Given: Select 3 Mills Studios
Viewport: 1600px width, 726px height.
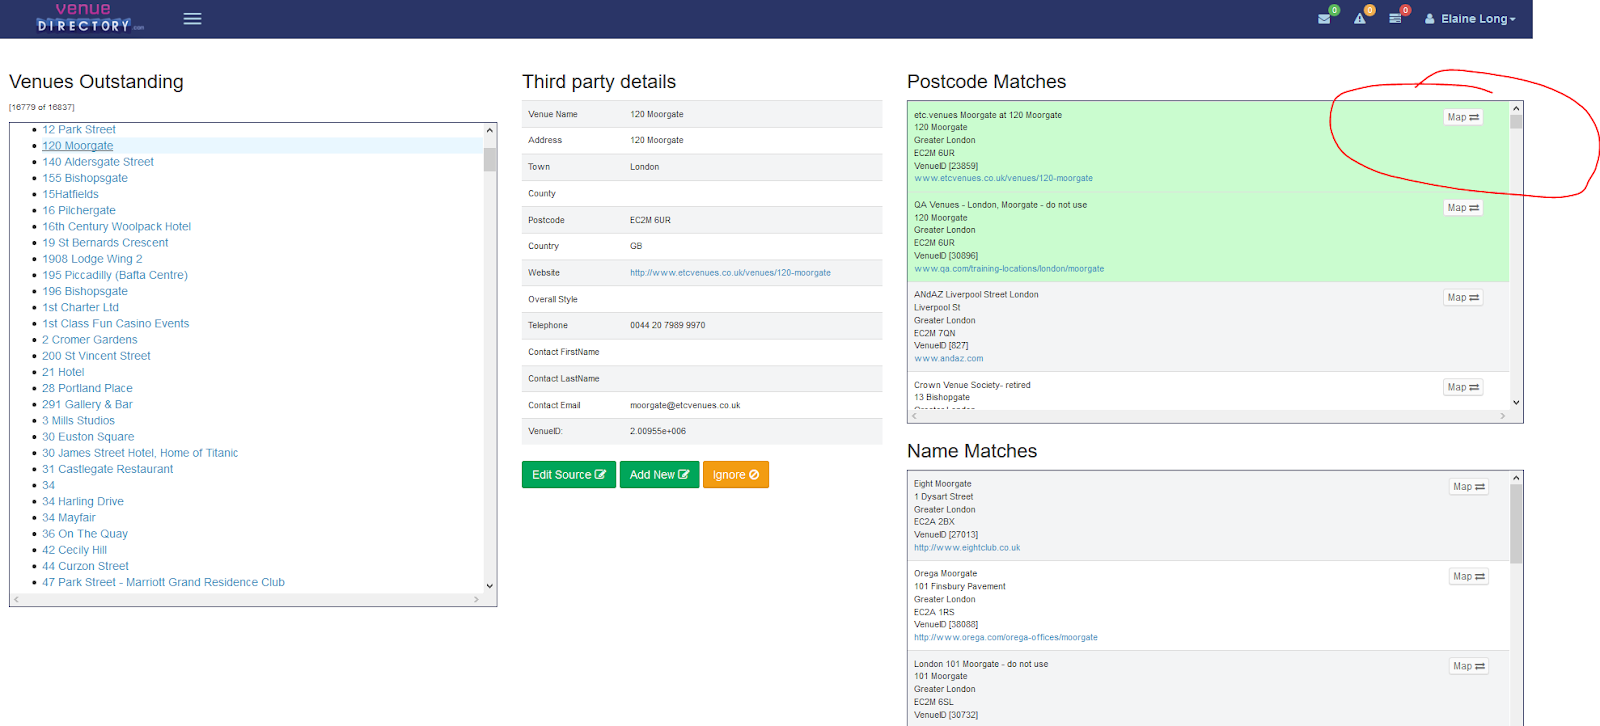Looking at the screenshot, I should click(x=79, y=421).
